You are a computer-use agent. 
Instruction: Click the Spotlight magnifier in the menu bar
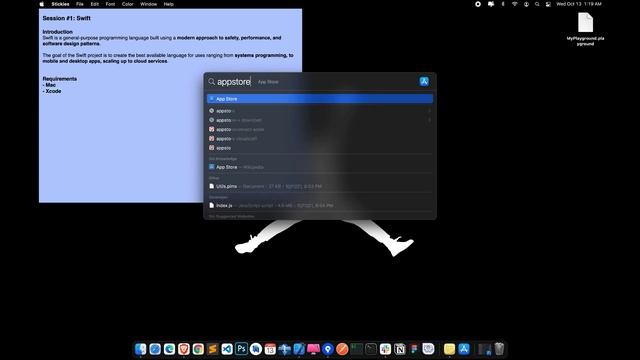[537, 4]
